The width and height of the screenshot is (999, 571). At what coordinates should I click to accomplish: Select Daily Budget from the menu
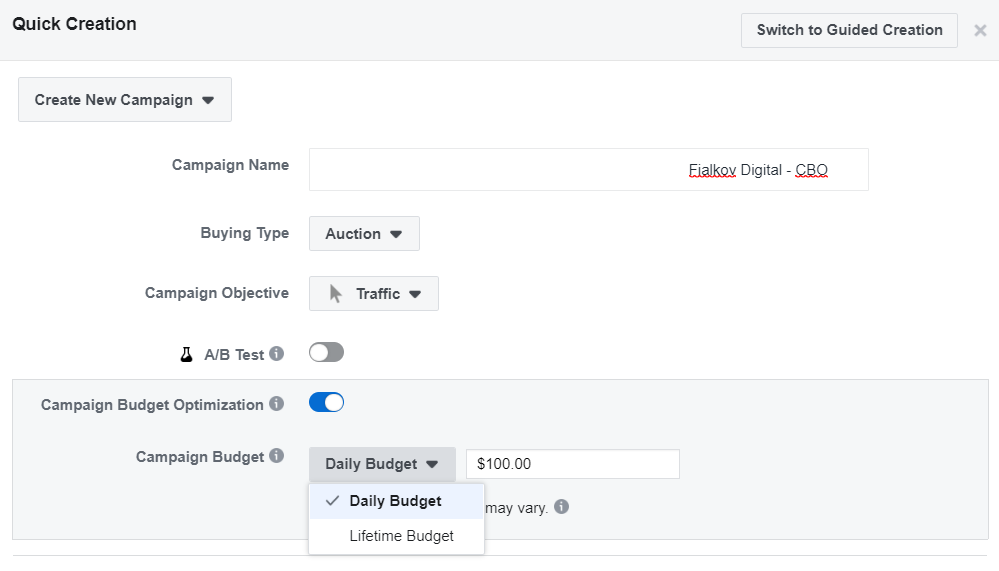tap(396, 501)
